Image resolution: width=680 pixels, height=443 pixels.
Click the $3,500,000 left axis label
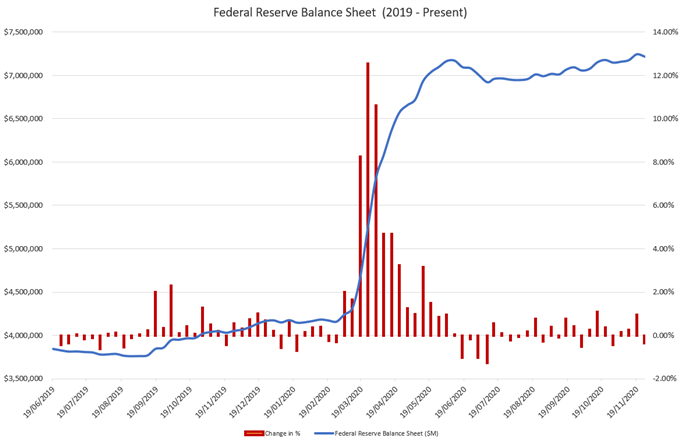(23, 378)
